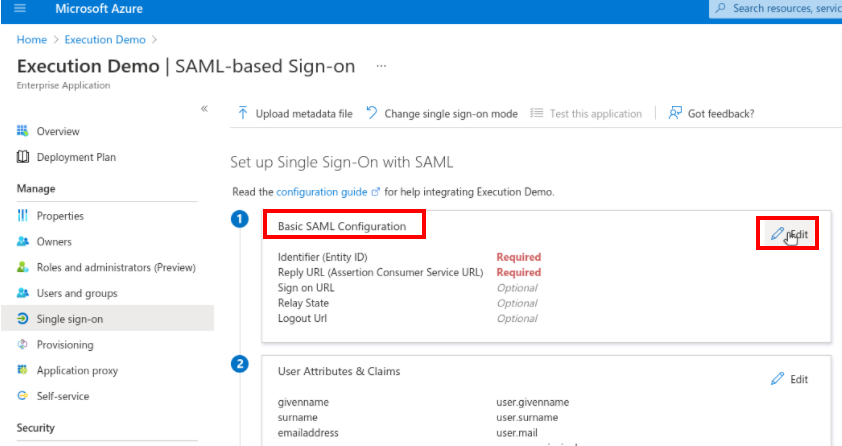842x446 pixels.
Task: Click the search magnifier icon
Action: 721,8
